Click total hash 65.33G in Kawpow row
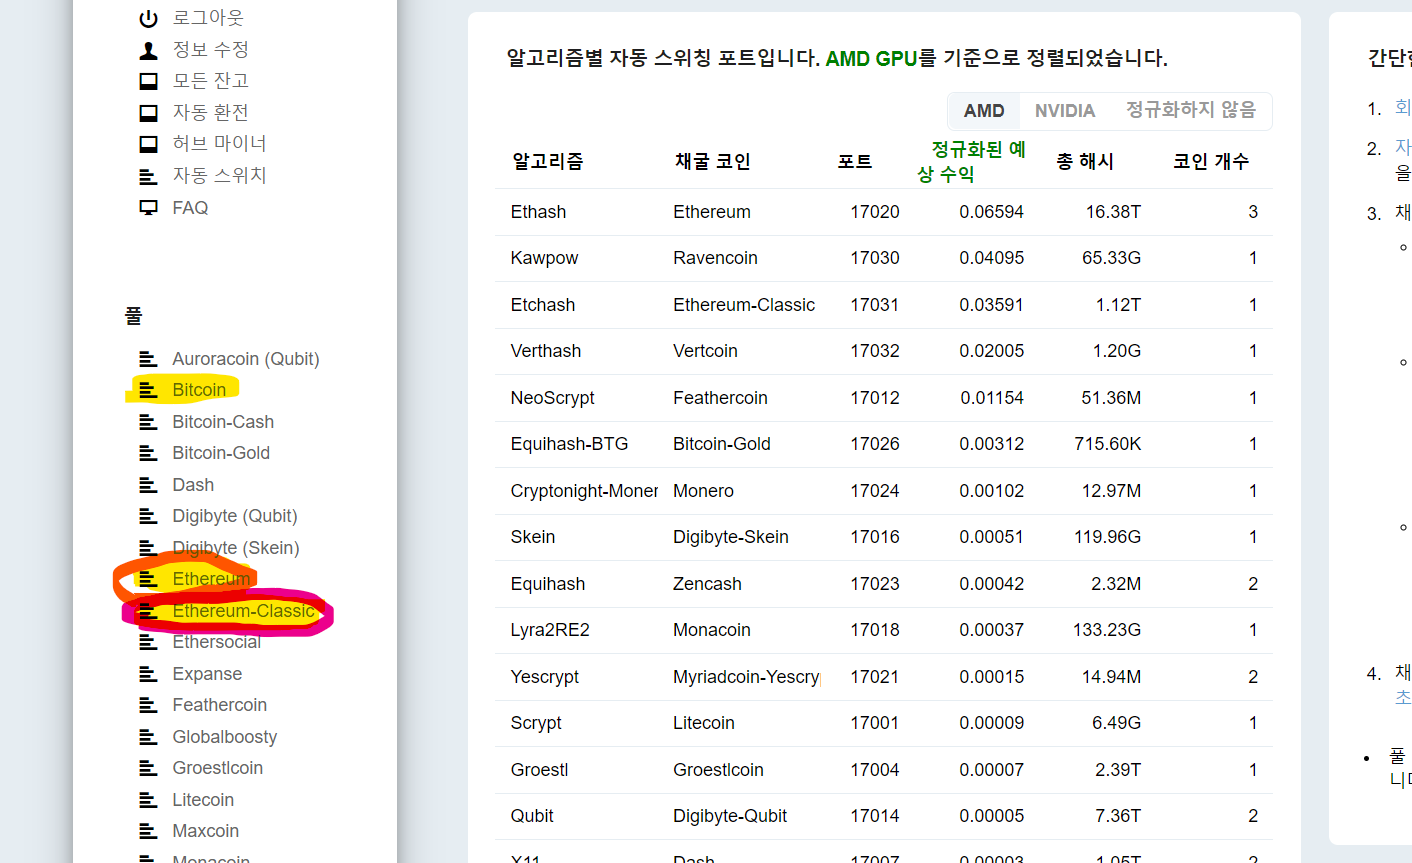This screenshot has width=1412, height=863. pos(1111,258)
